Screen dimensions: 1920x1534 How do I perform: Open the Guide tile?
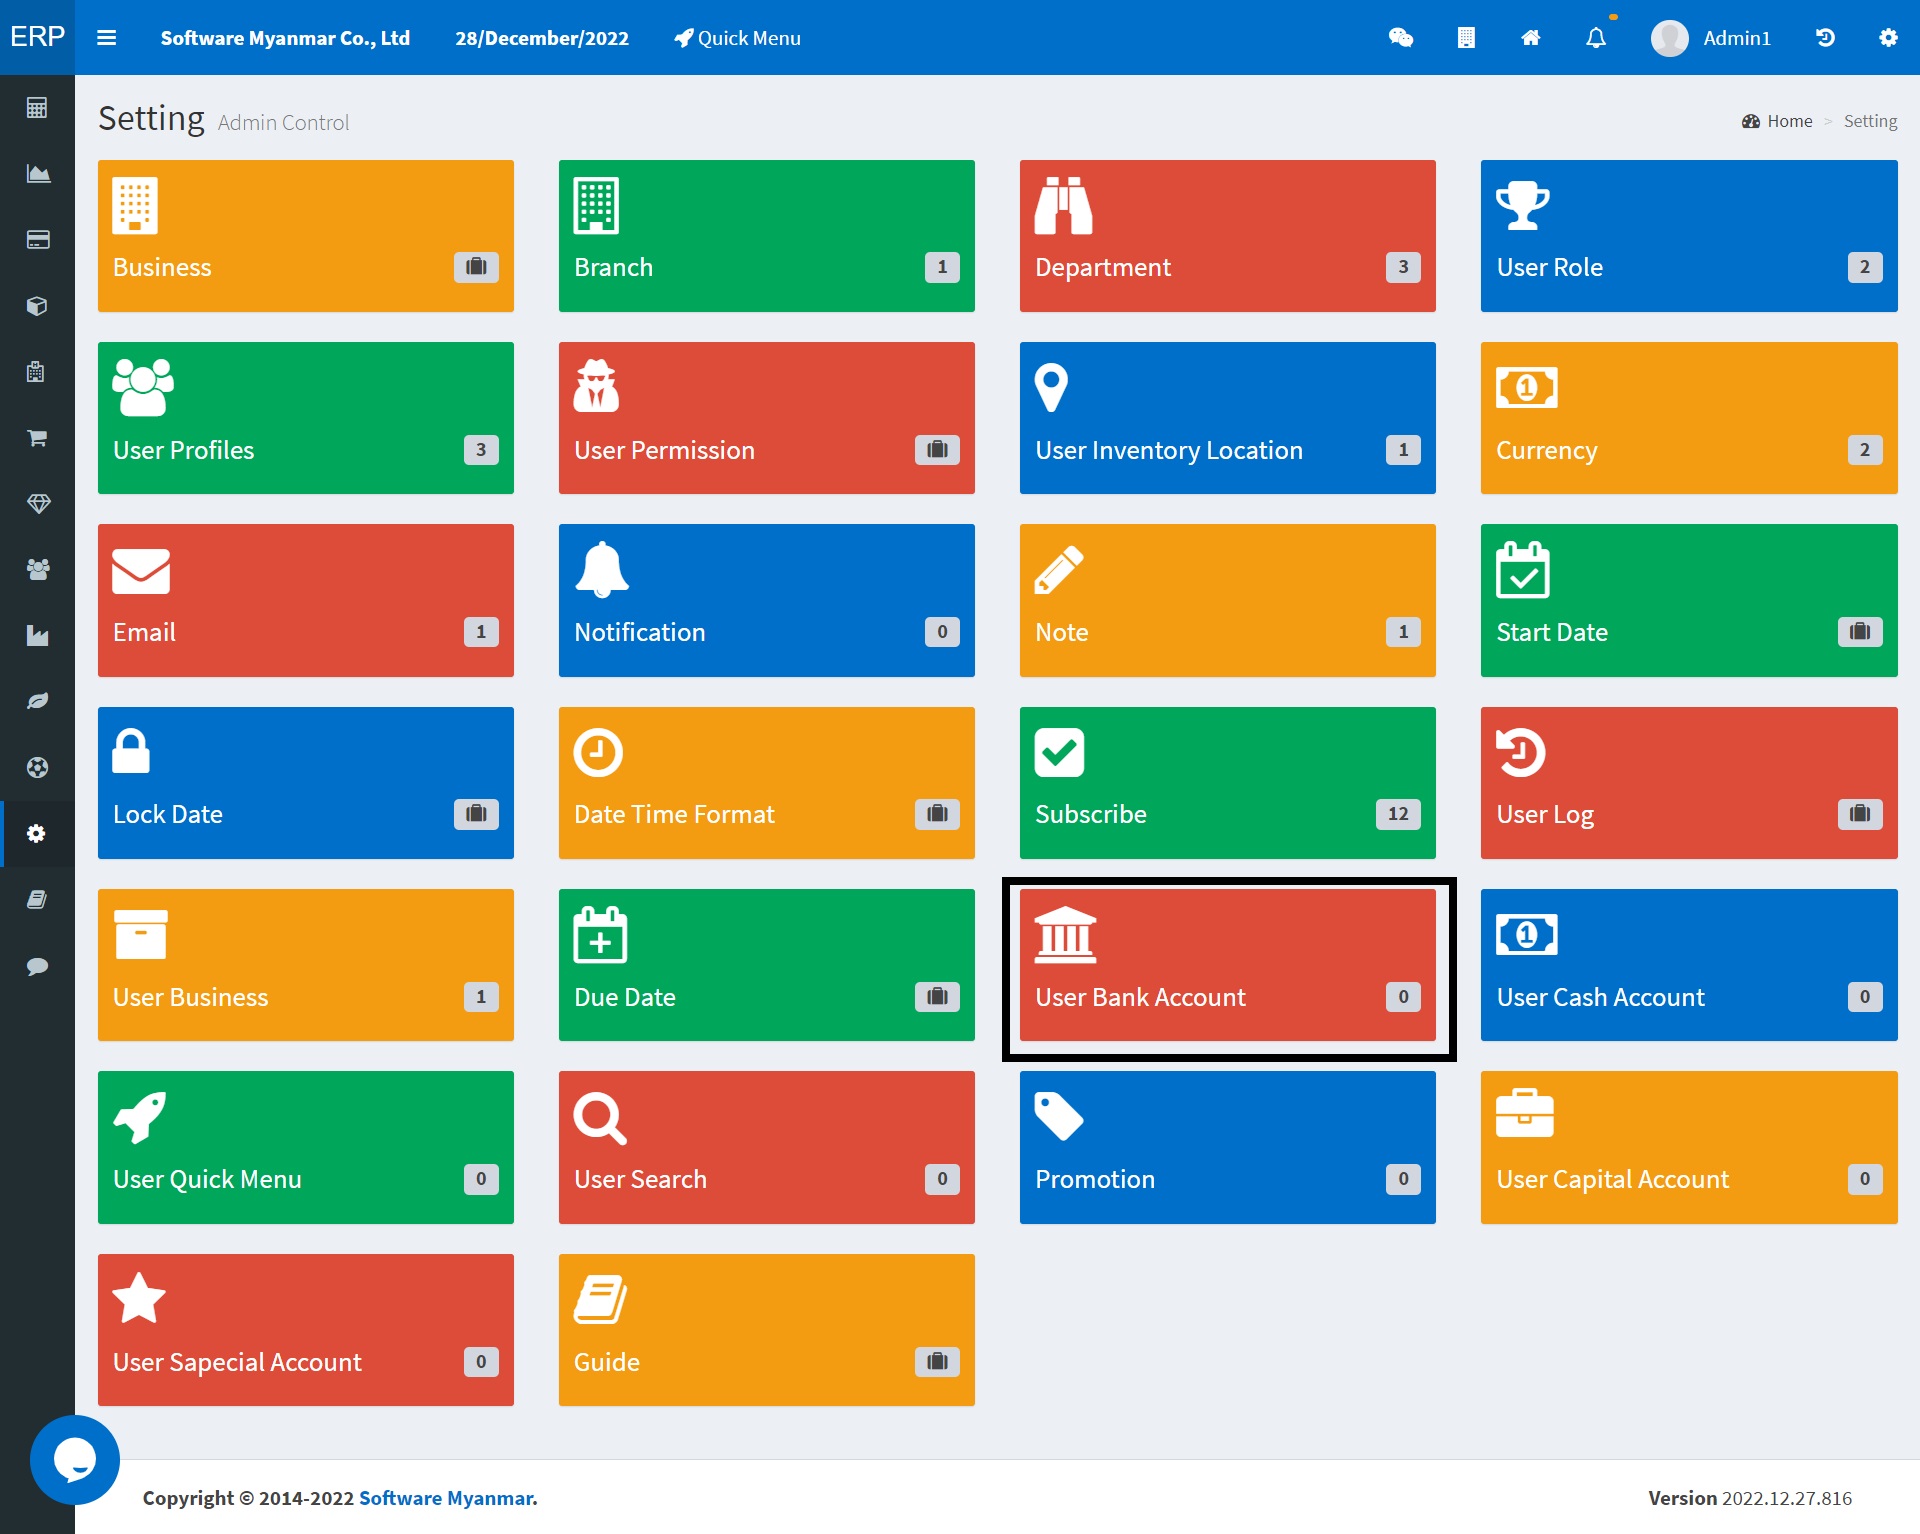(x=767, y=1330)
